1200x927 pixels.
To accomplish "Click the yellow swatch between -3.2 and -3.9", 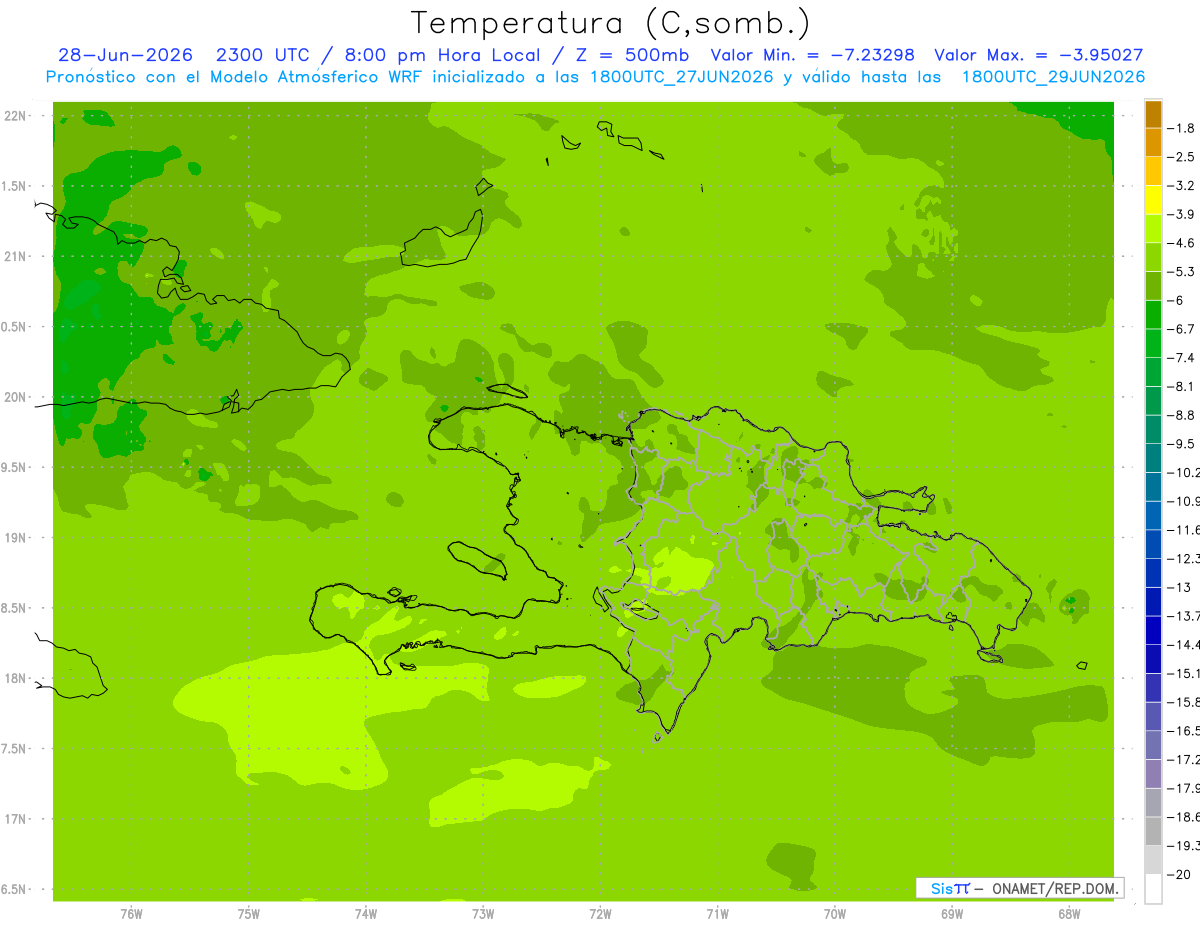I will point(1153,200).
